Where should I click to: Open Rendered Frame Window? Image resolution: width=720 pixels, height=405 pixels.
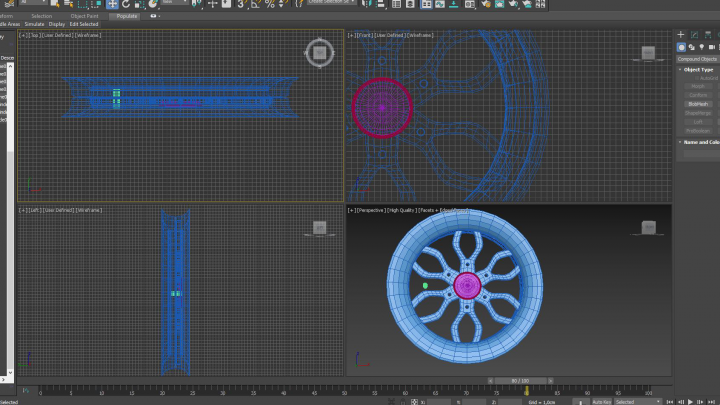coord(500,4)
